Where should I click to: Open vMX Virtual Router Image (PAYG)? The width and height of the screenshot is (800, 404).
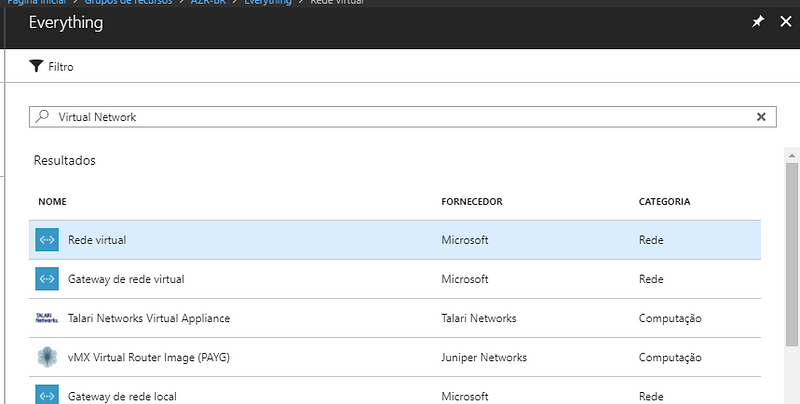pos(395,357)
